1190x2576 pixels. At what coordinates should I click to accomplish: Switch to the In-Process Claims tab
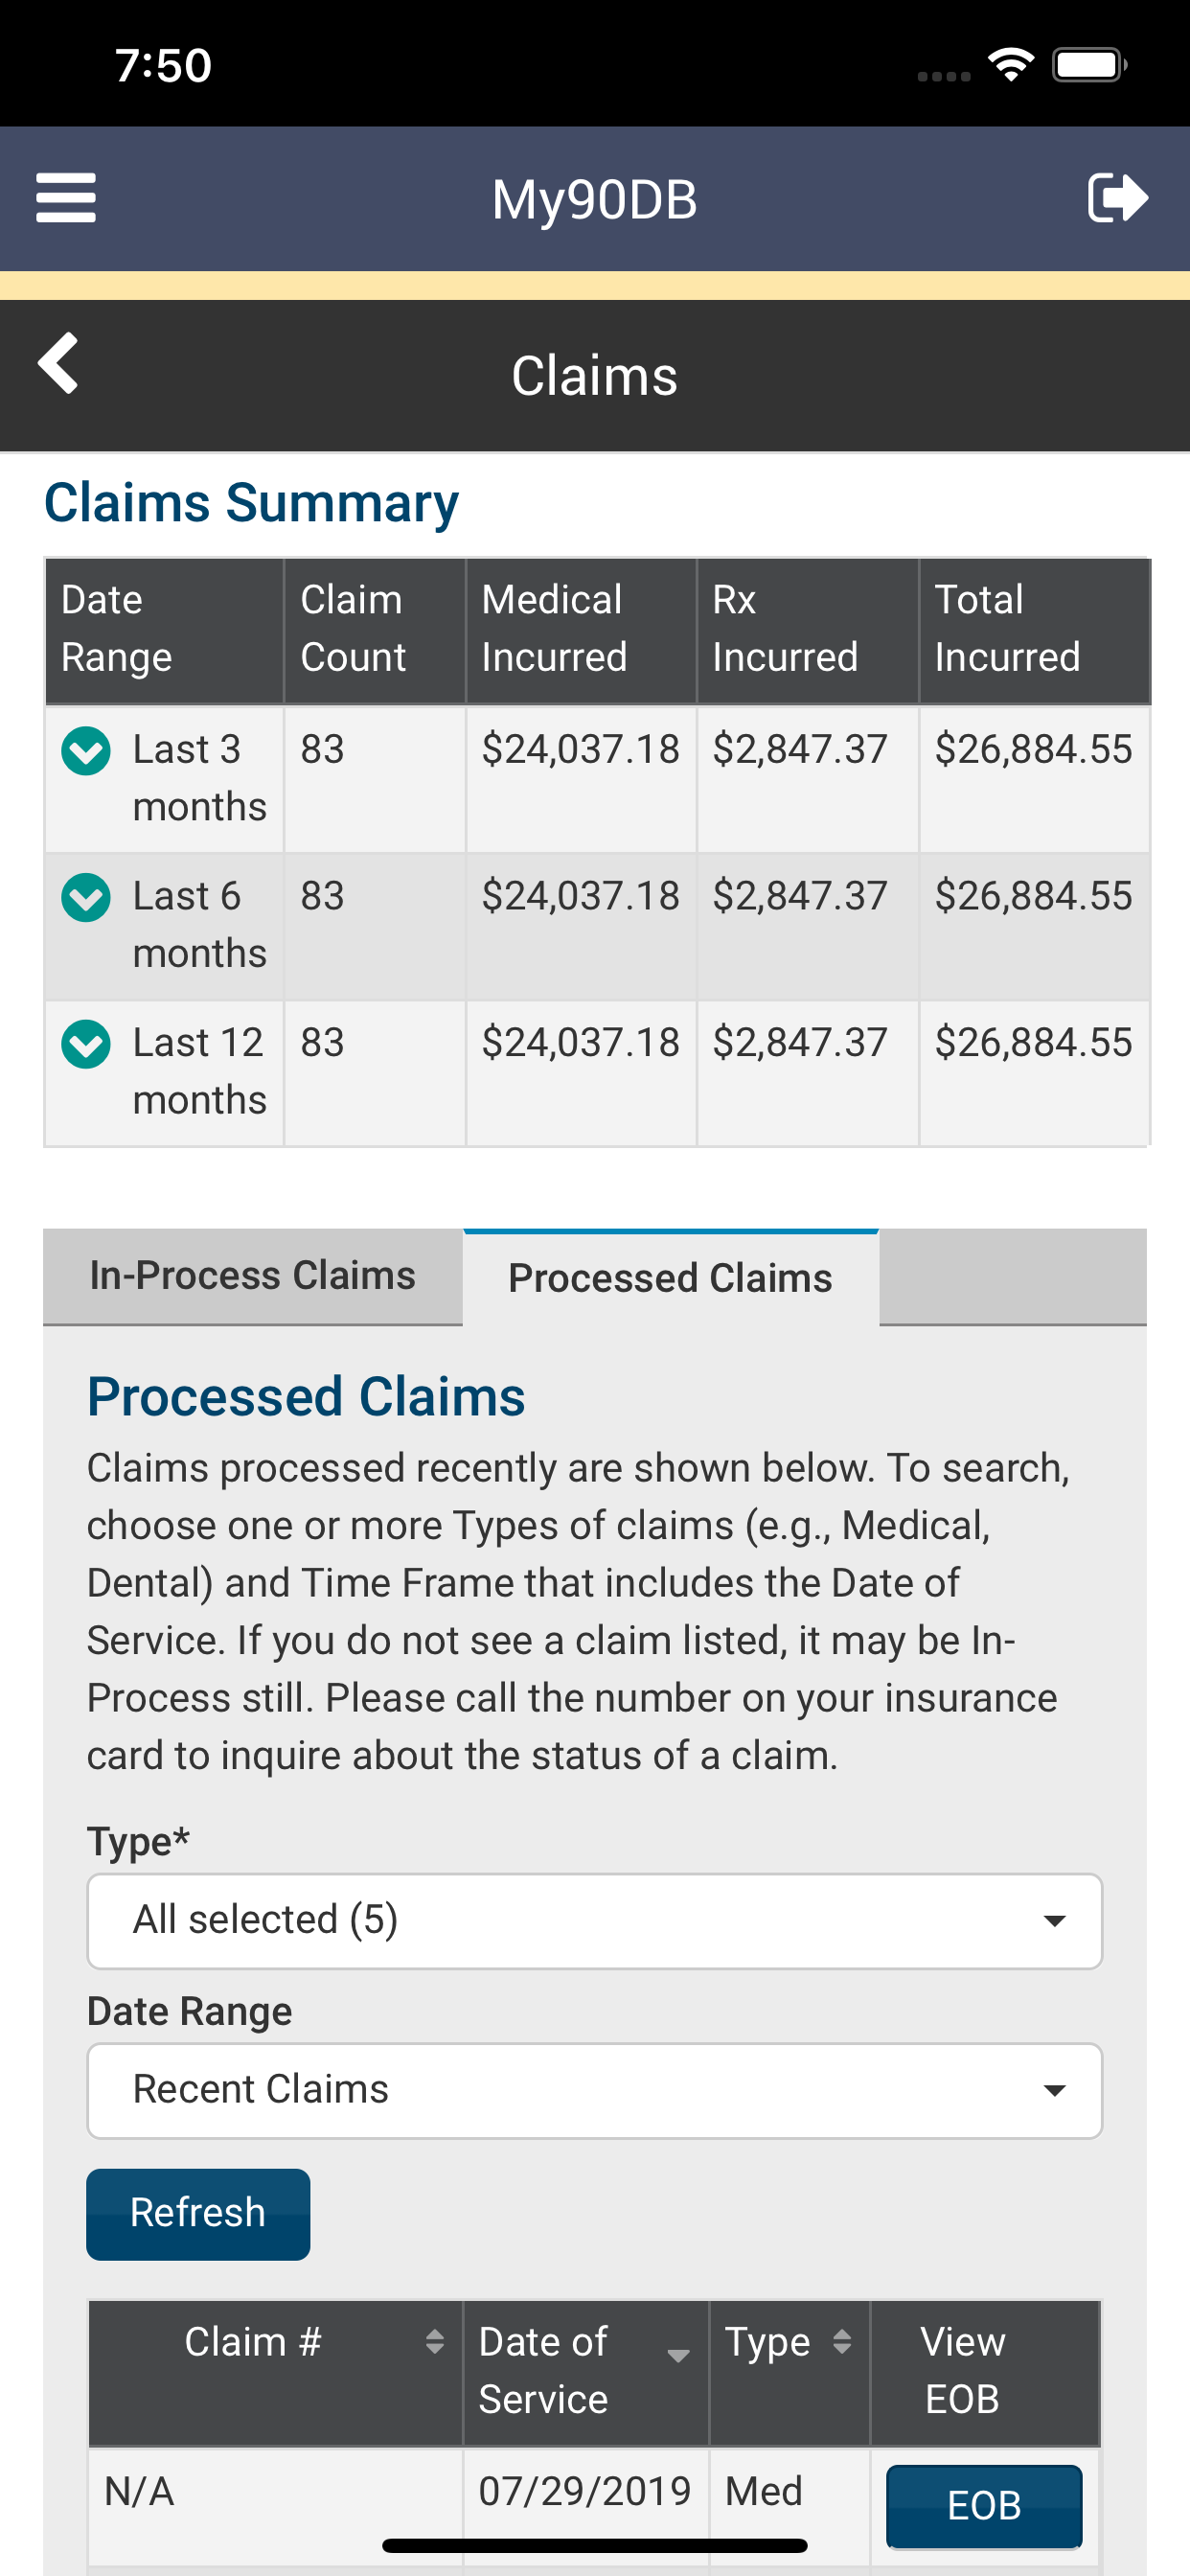pos(253,1276)
